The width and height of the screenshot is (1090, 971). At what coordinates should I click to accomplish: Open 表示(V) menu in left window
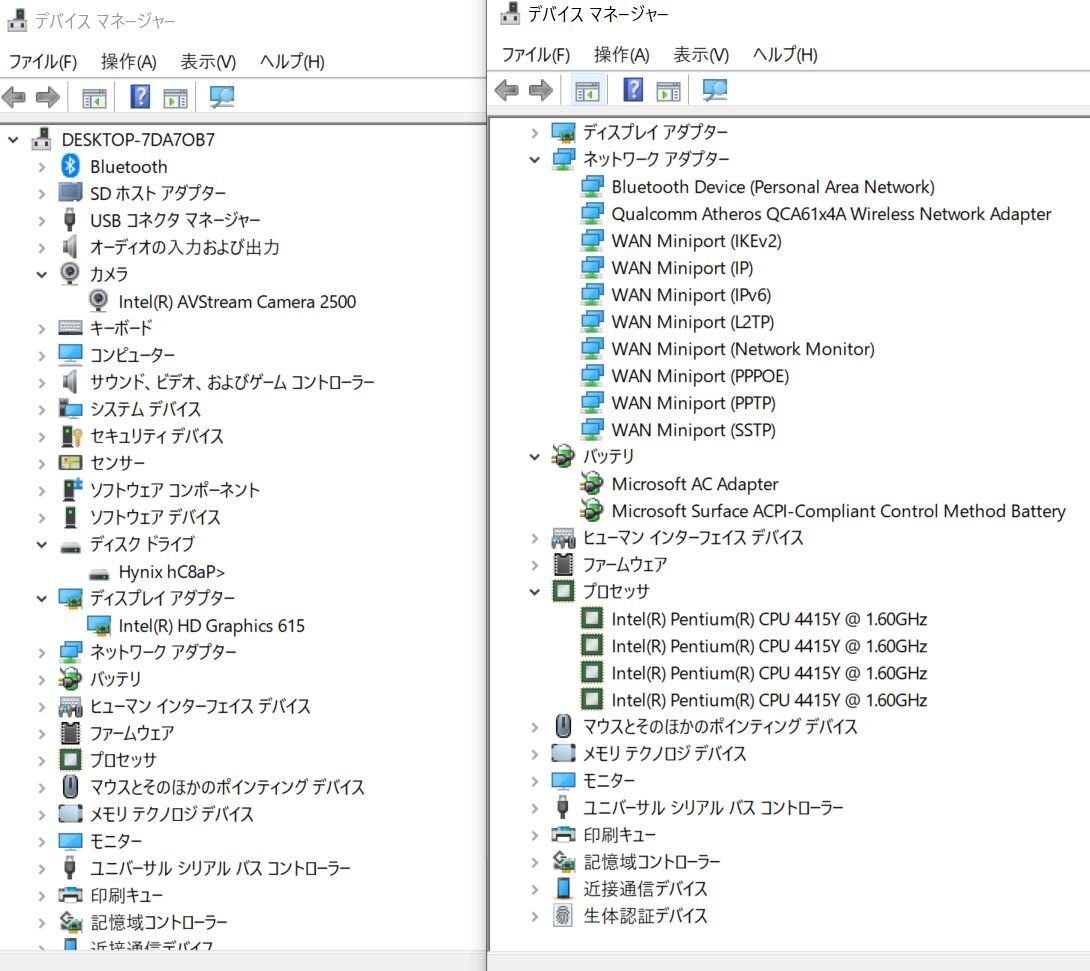coord(208,61)
